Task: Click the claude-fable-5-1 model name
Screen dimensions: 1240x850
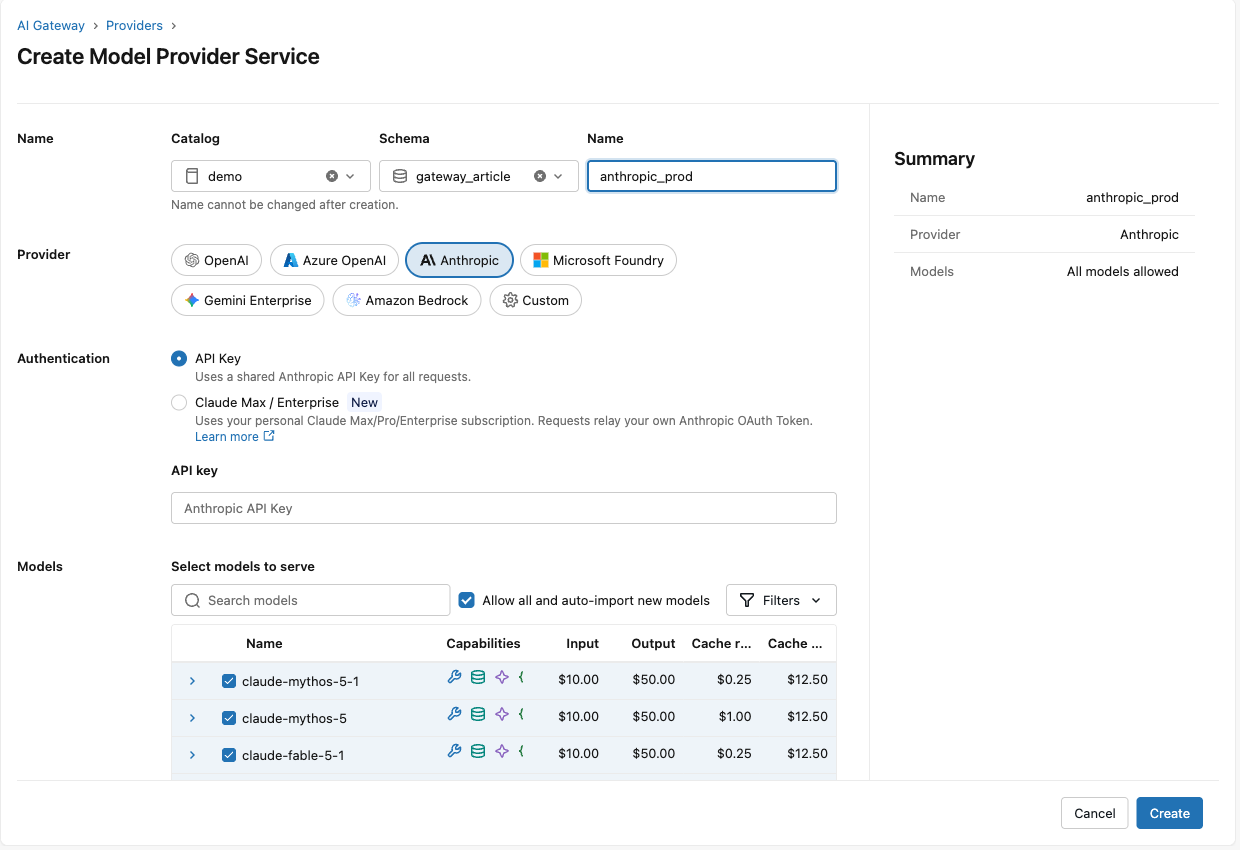Action: point(293,755)
